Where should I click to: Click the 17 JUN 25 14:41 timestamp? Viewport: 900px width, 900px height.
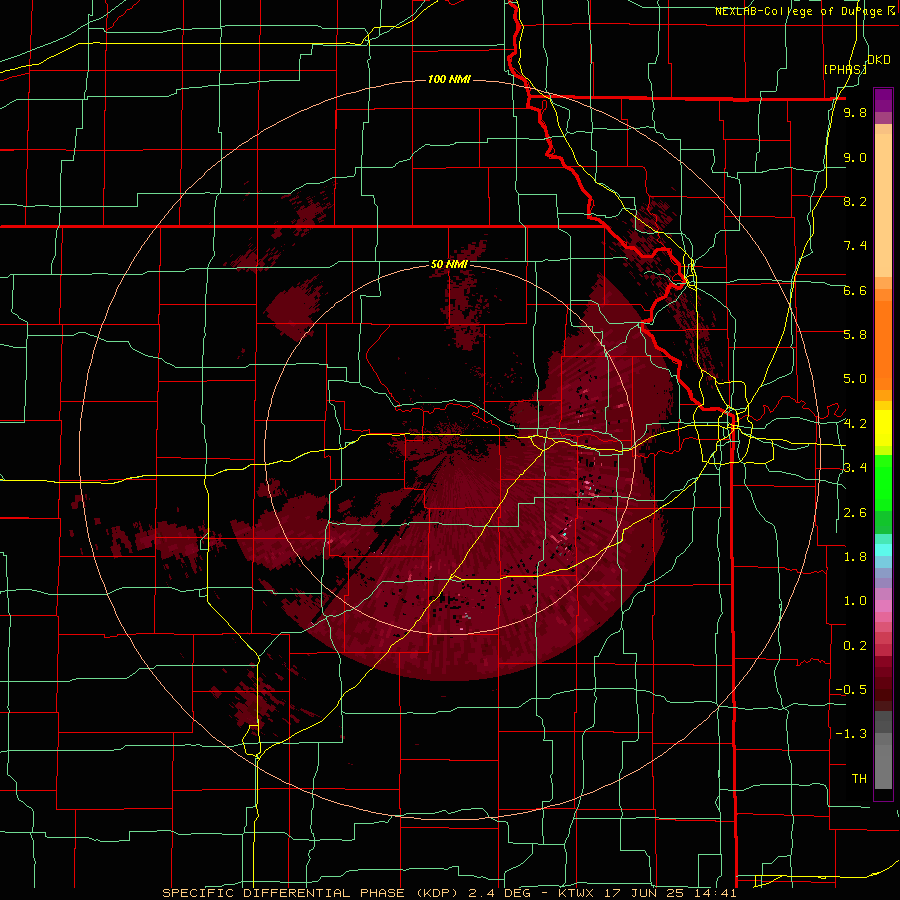(x=670, y=893)
